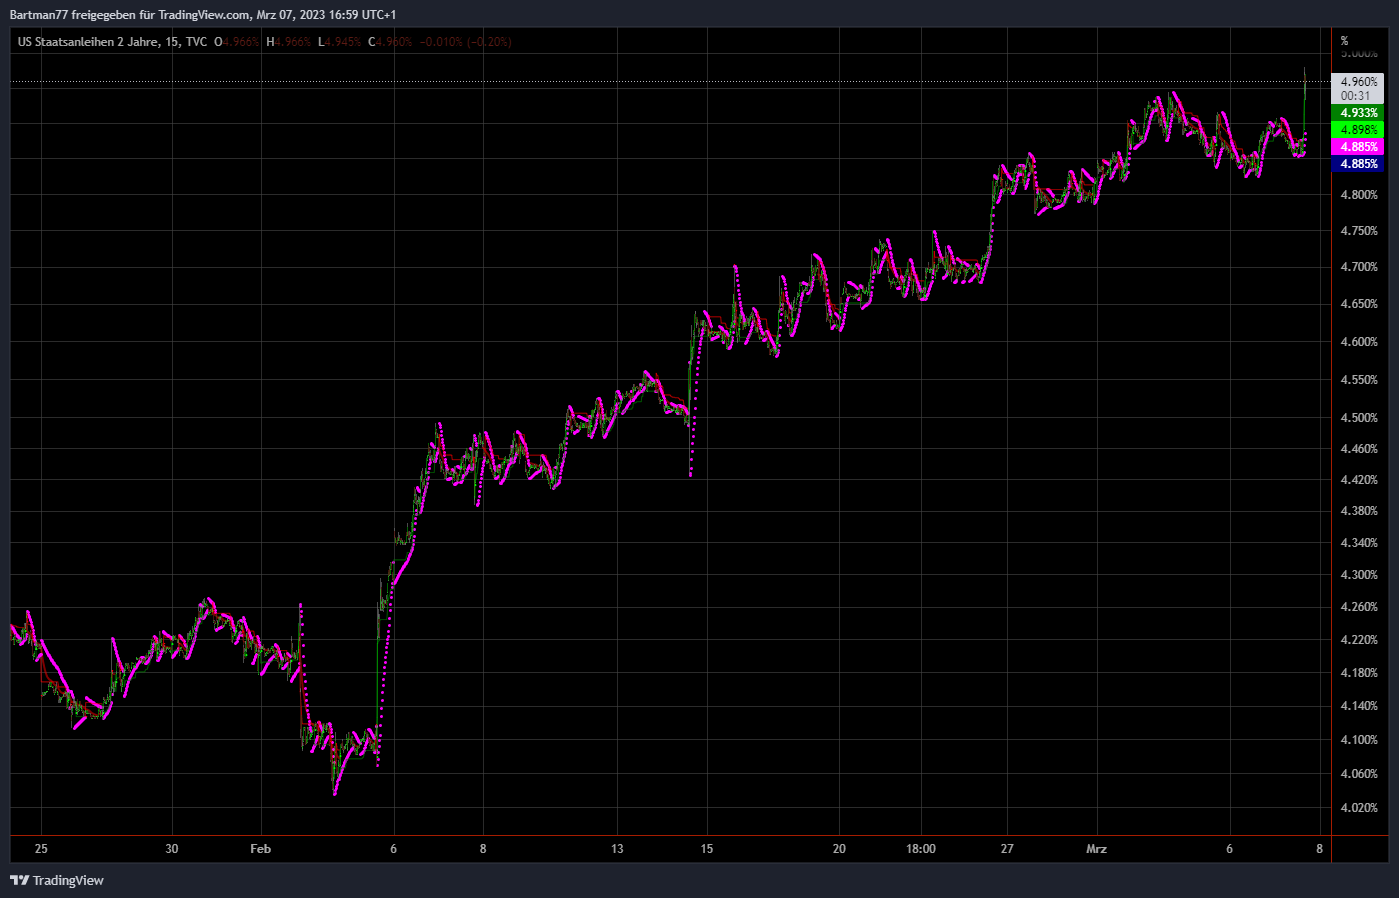Image resolution: width=1399 pixels, height=898 pixels.
Task: Click the bright green '4.898%' price label
Action: click(1358, 130)
